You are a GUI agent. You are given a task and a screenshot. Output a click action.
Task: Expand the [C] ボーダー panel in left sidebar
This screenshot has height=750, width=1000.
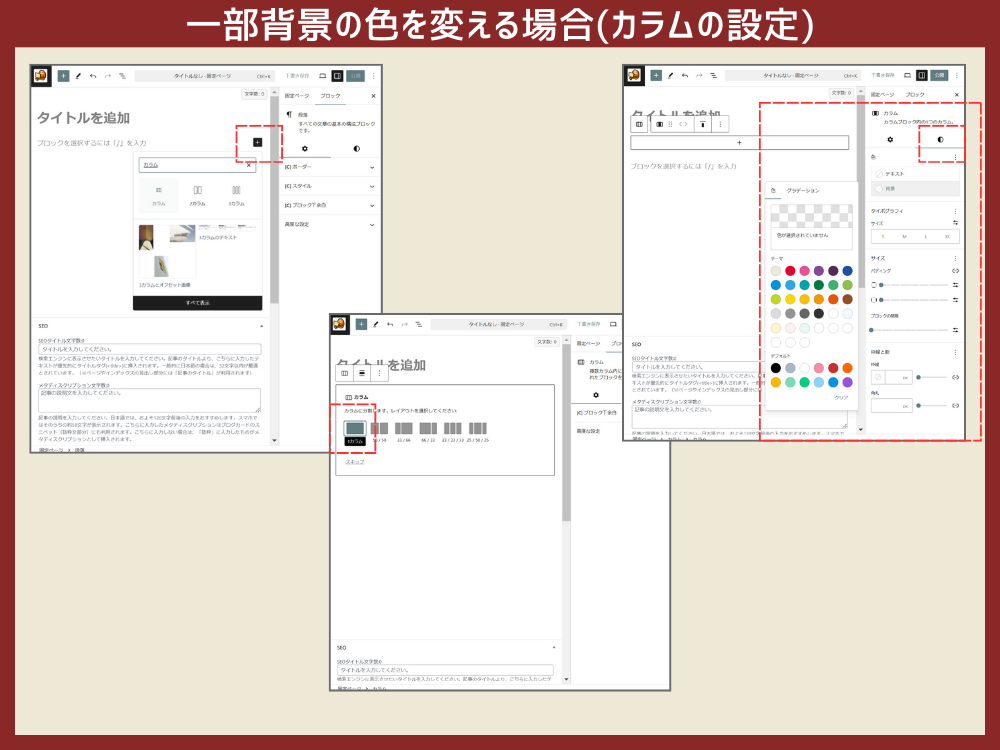tap(330, 167)
